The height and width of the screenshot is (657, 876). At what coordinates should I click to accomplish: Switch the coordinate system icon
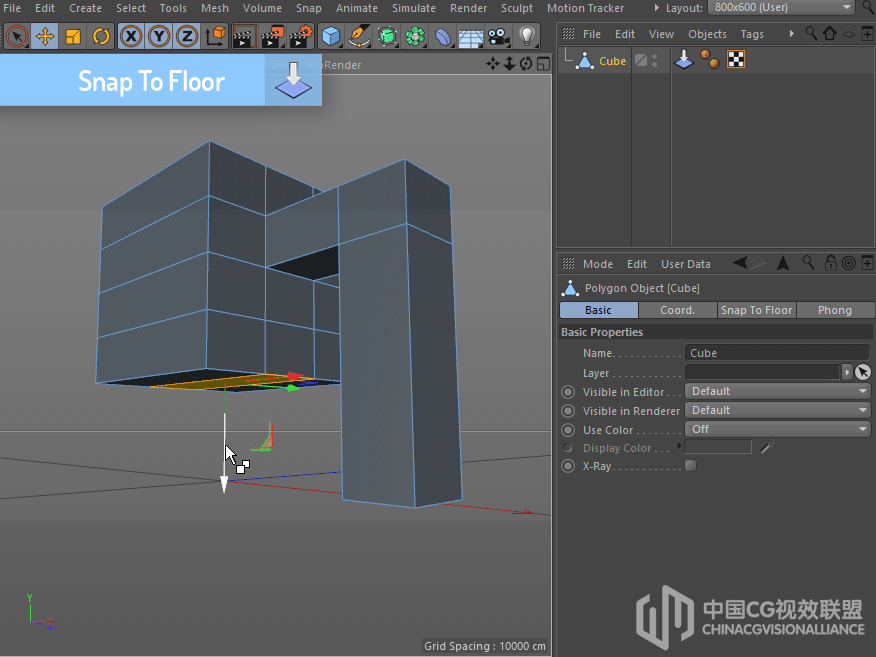215,37
